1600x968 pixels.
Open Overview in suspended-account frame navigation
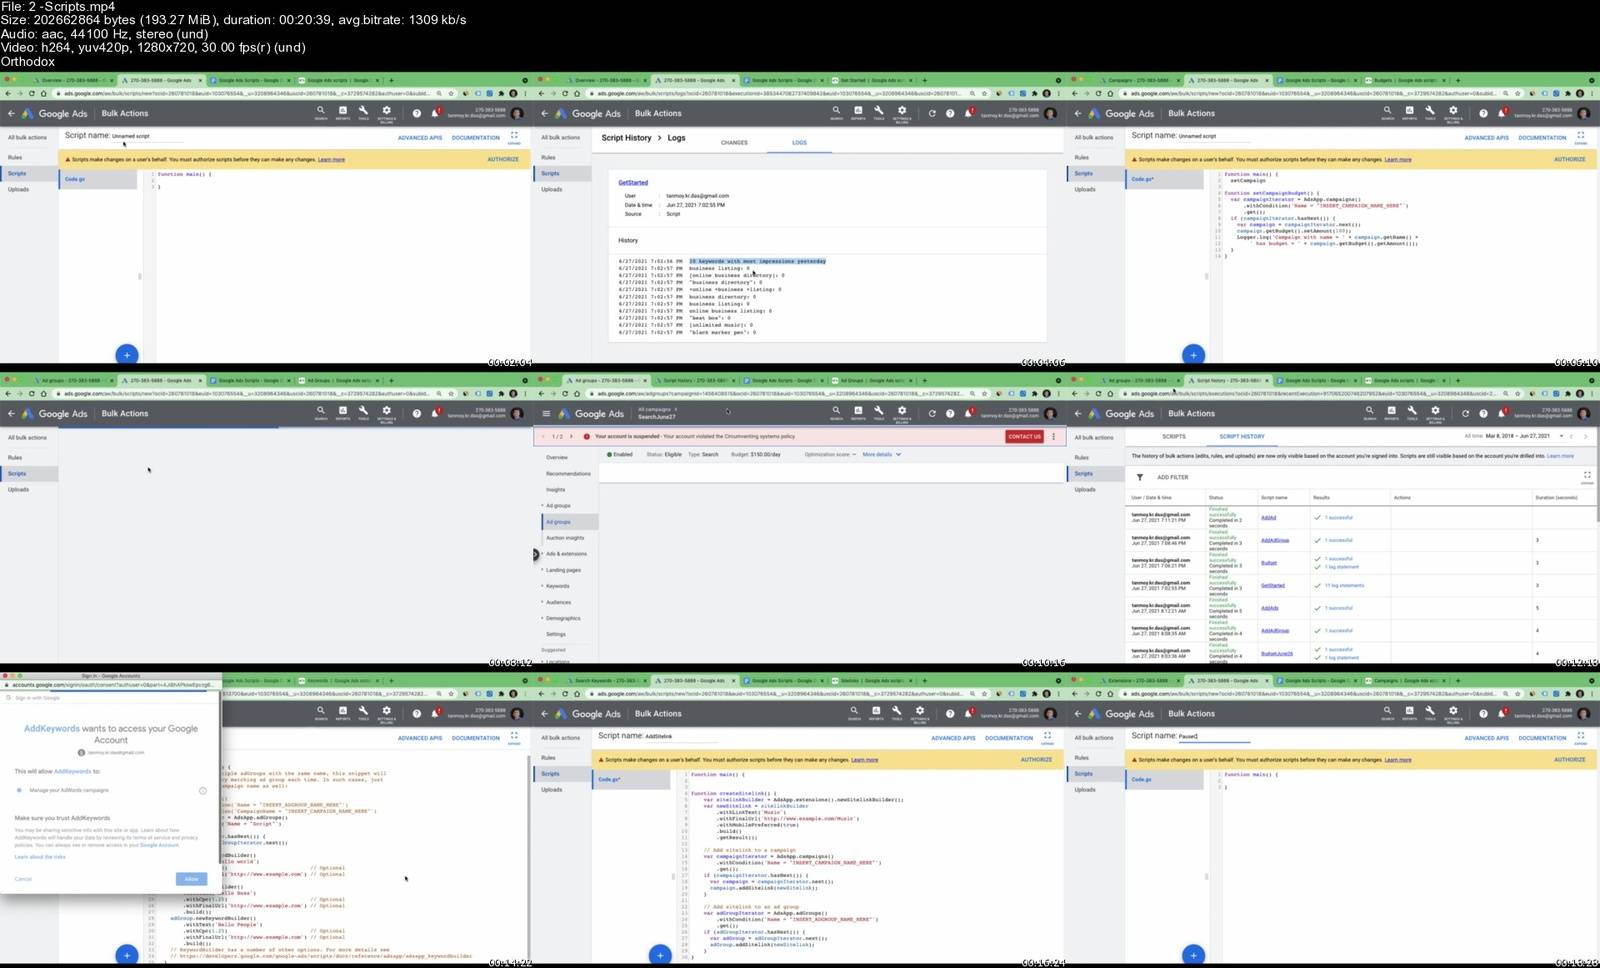coord(557,457)
